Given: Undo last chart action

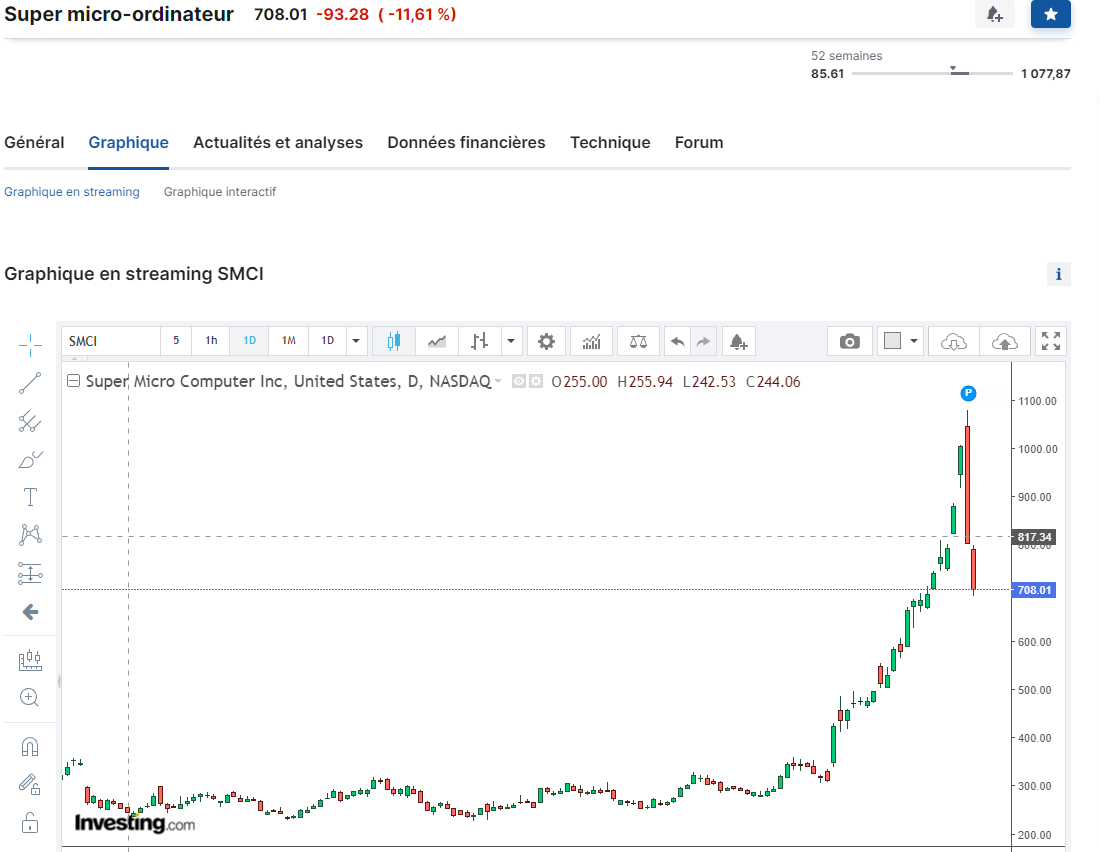Looking at the screenshot, I should point(678,341).
